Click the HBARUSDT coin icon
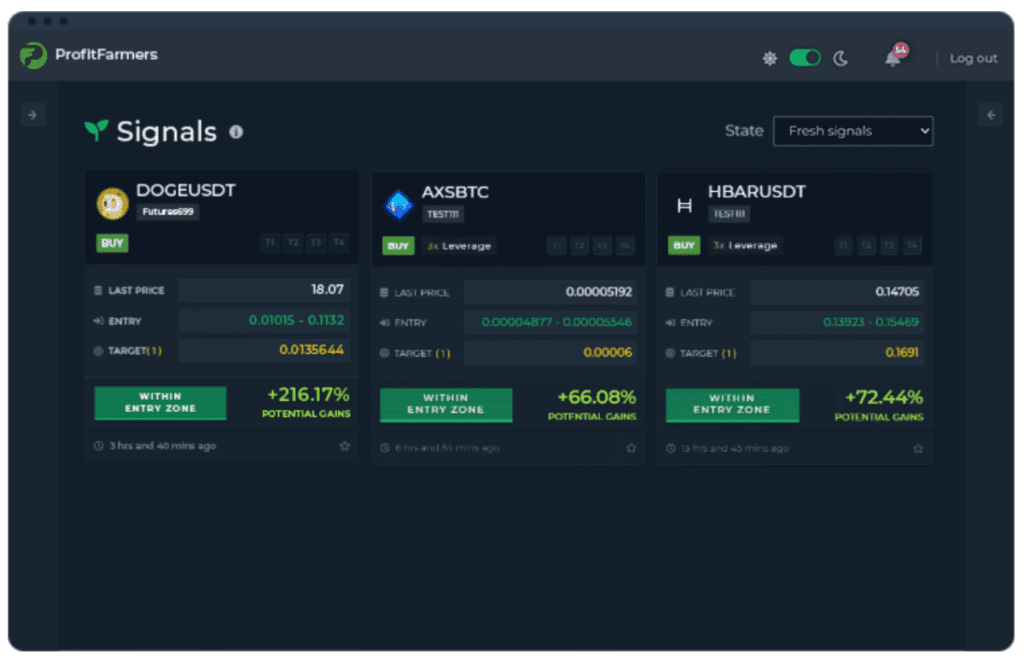The width and height of the screenshot is (1024, 661). [684, 206]
